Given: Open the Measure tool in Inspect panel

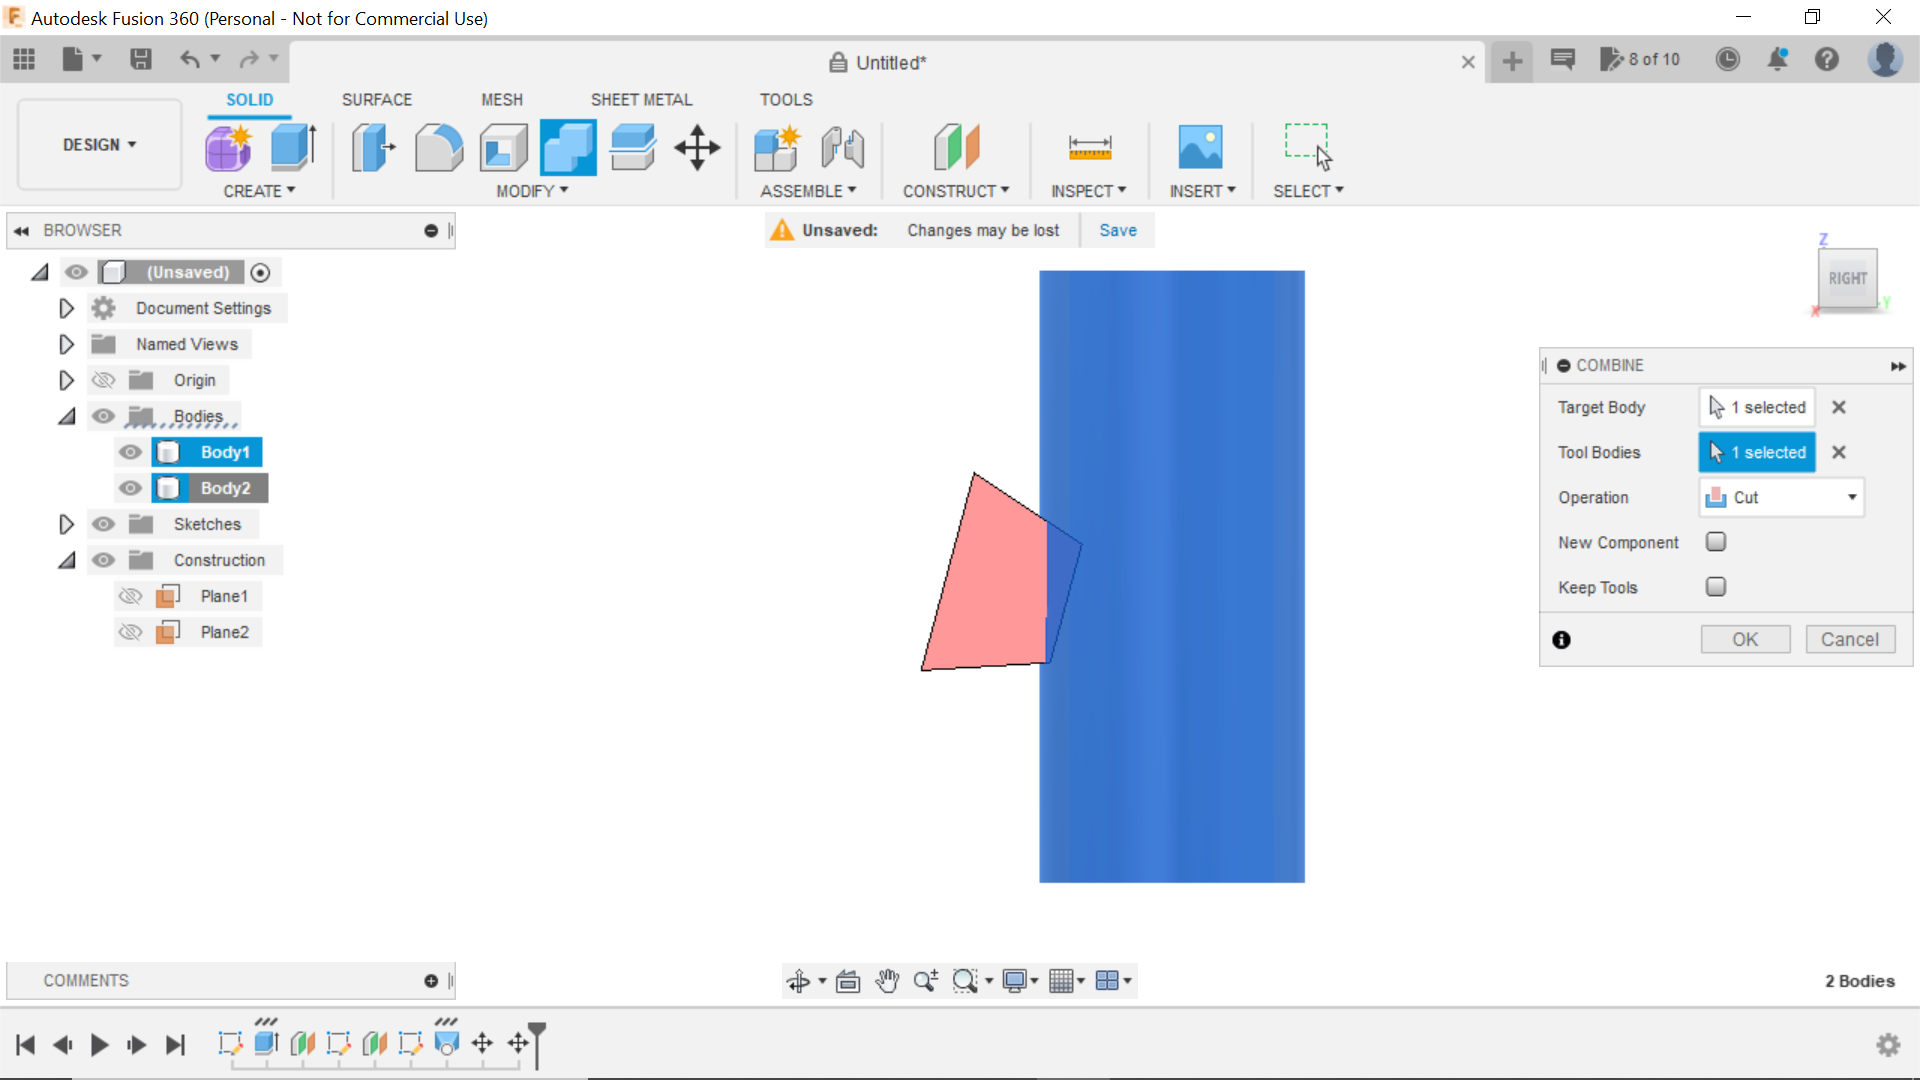Looking at the screenshot, I should tap(1089, 147).
